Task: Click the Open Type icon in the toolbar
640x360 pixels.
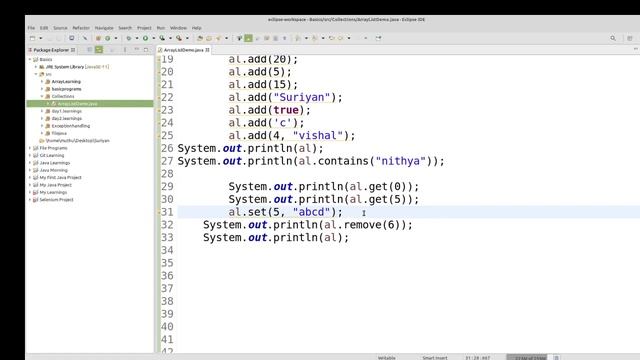Action: tap(200, 38)
